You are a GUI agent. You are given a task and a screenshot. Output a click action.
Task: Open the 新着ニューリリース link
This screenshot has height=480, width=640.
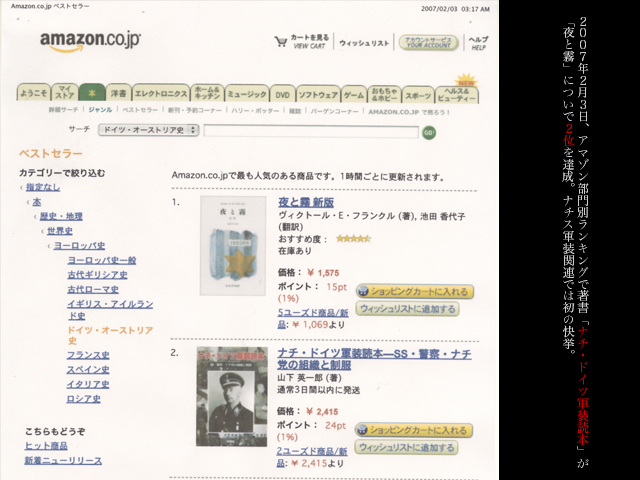63,460
